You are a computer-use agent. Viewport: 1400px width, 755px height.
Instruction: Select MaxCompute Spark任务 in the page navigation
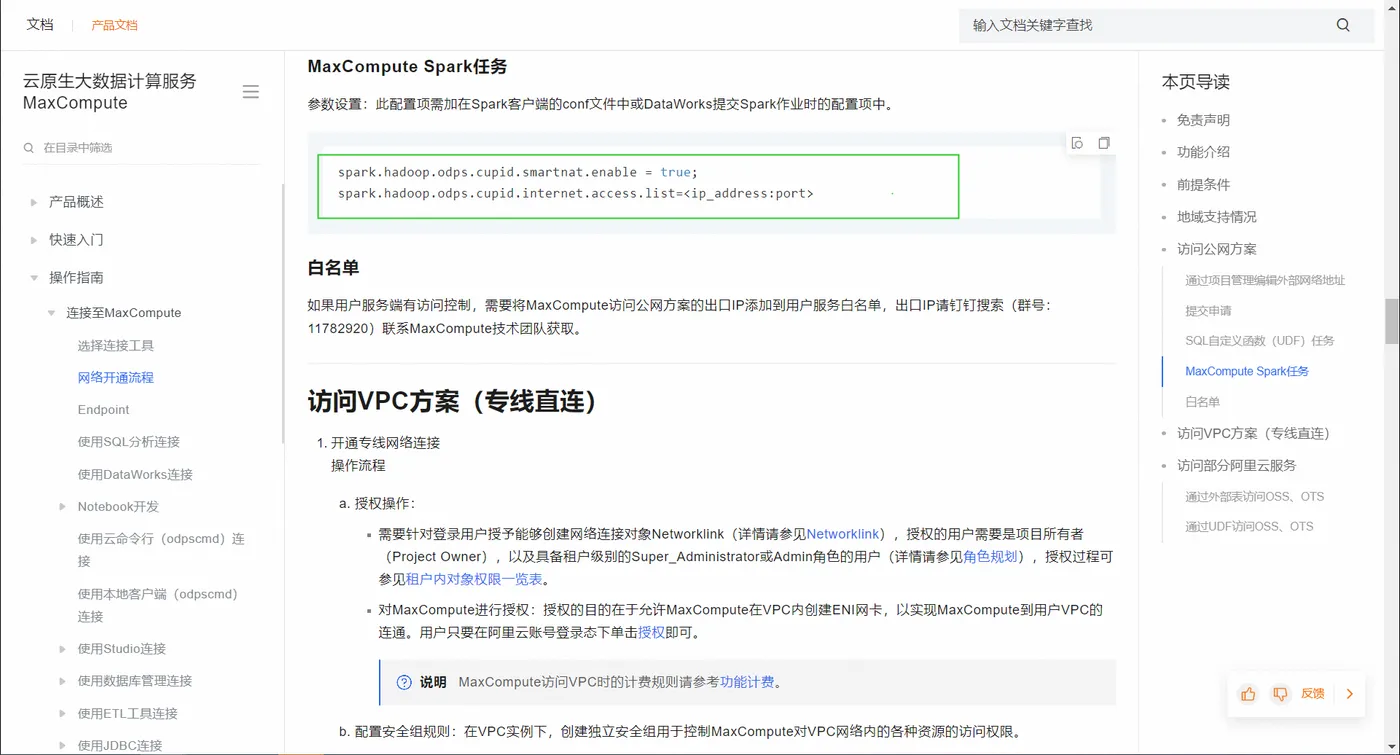(x=1247, y=372)
